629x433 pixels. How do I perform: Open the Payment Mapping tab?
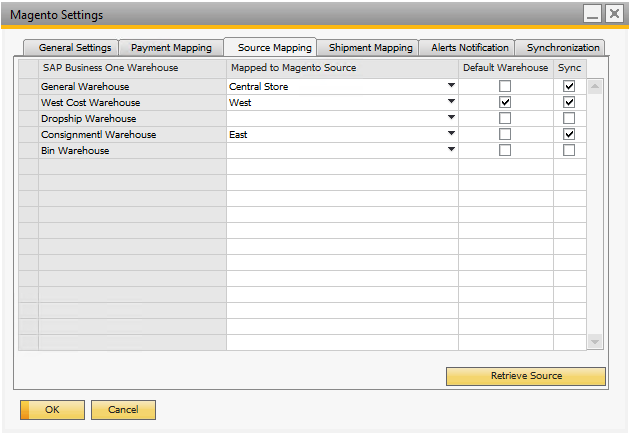coord(171,47)
